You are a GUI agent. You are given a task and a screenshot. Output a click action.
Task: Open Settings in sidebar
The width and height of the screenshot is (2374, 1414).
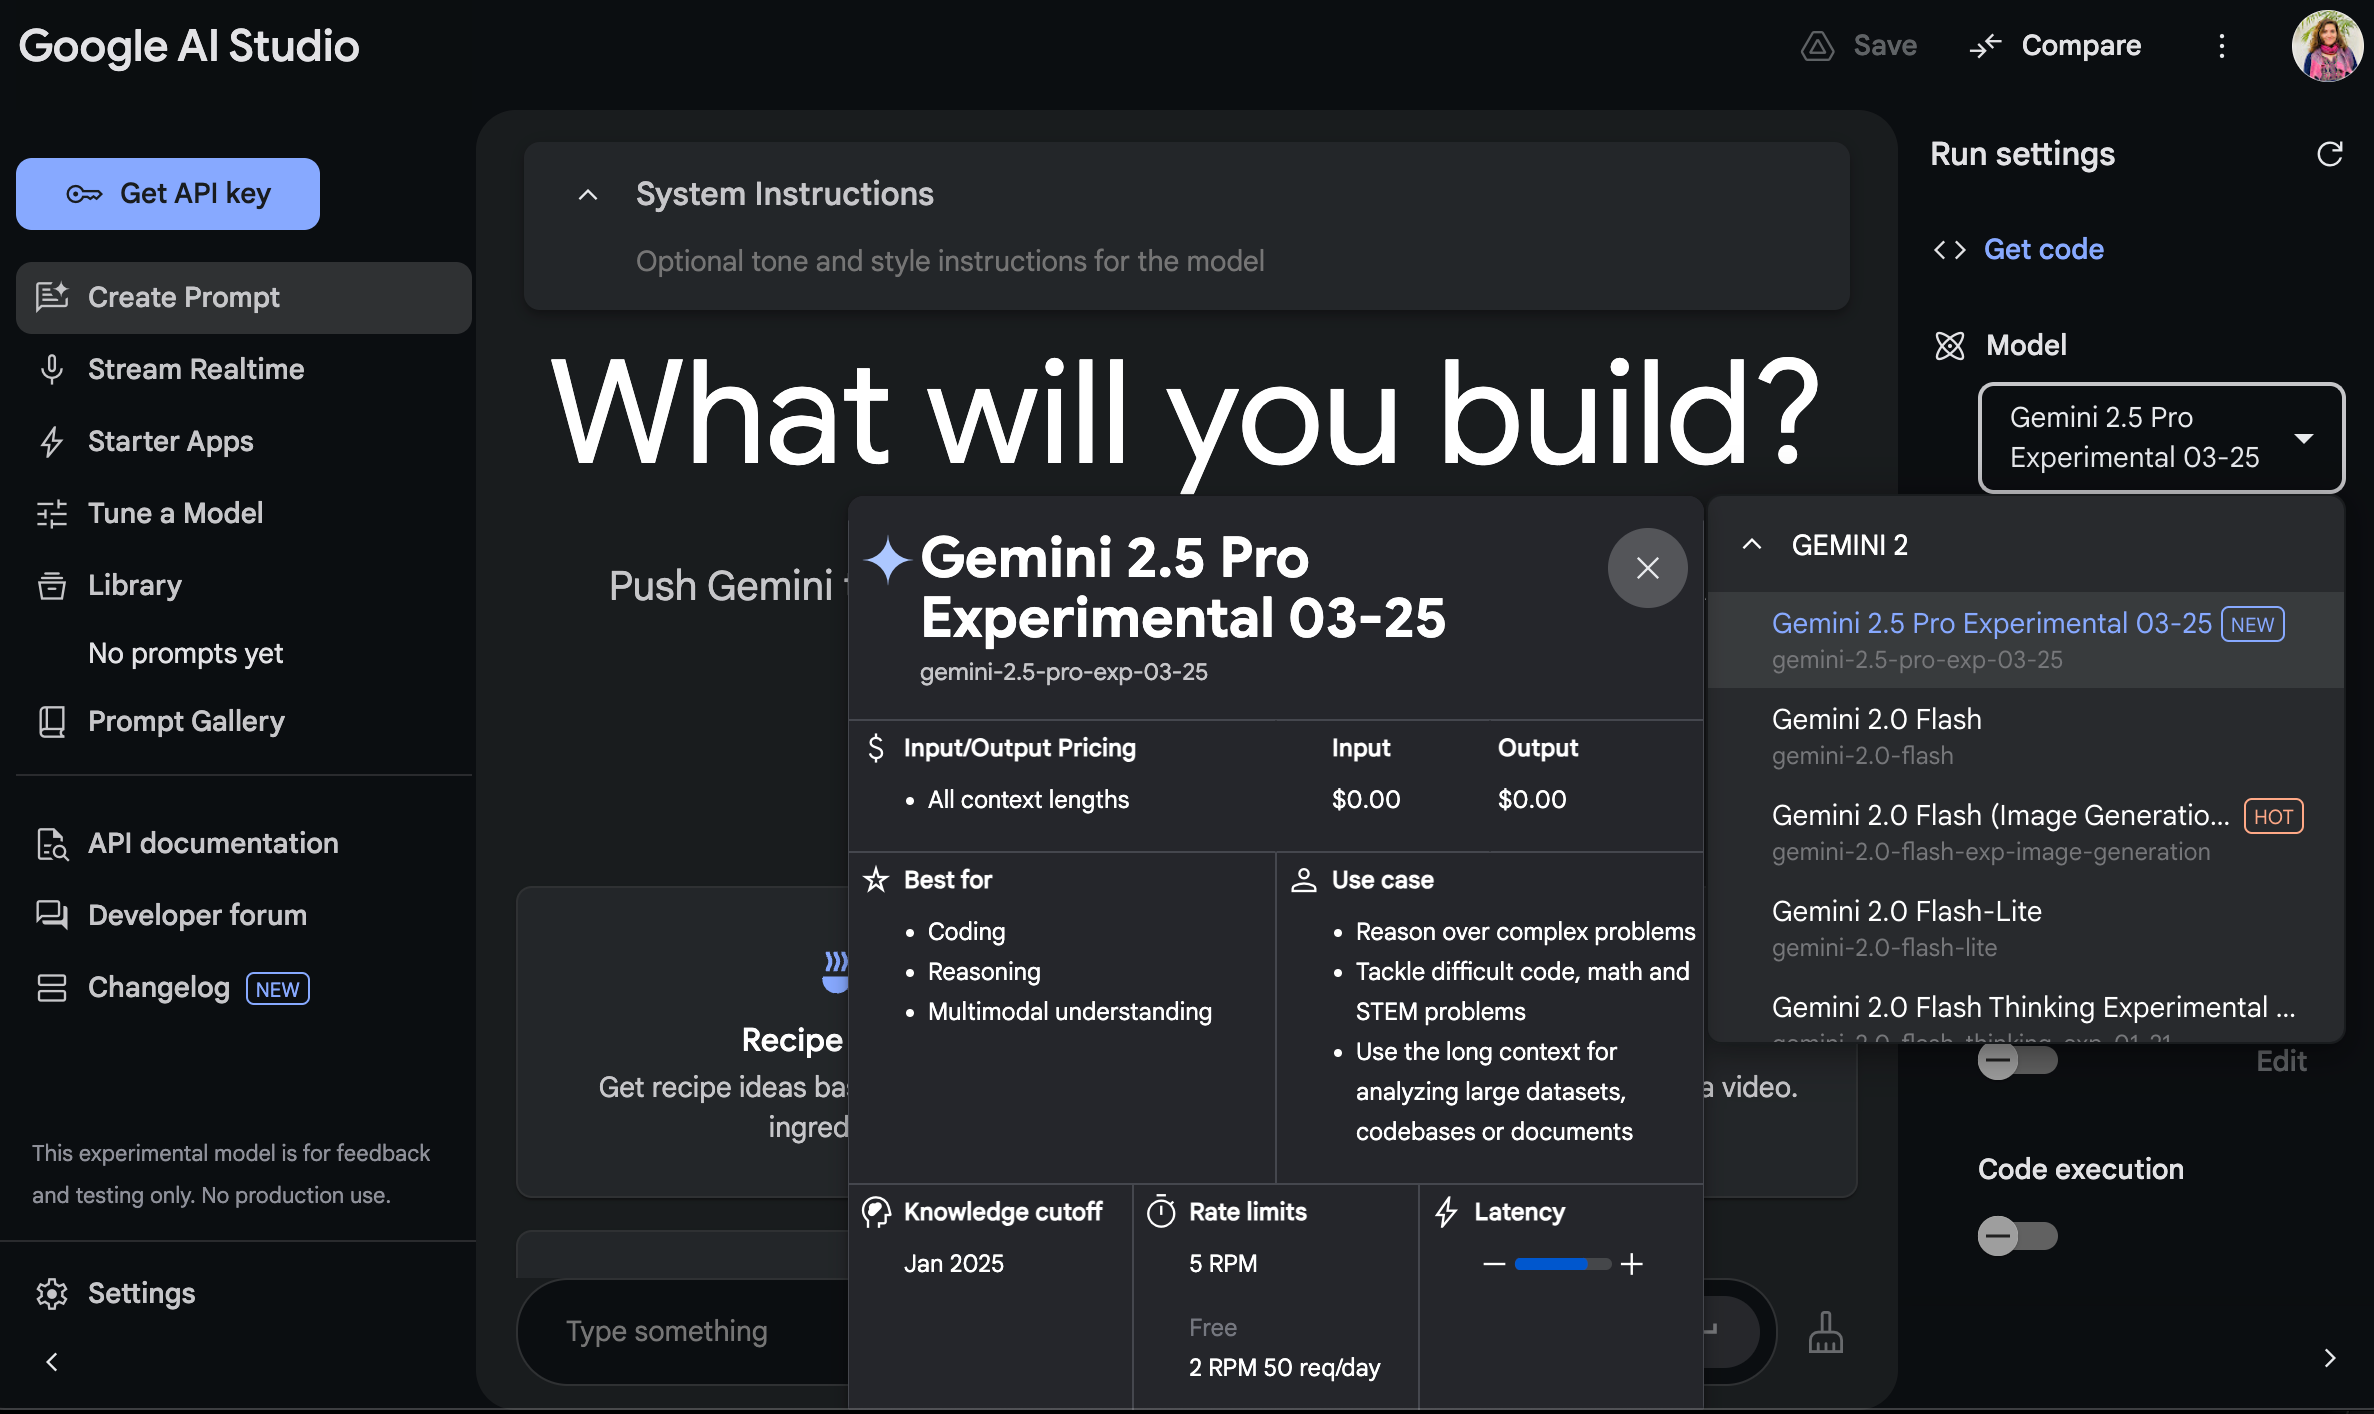click(142, 1294)
